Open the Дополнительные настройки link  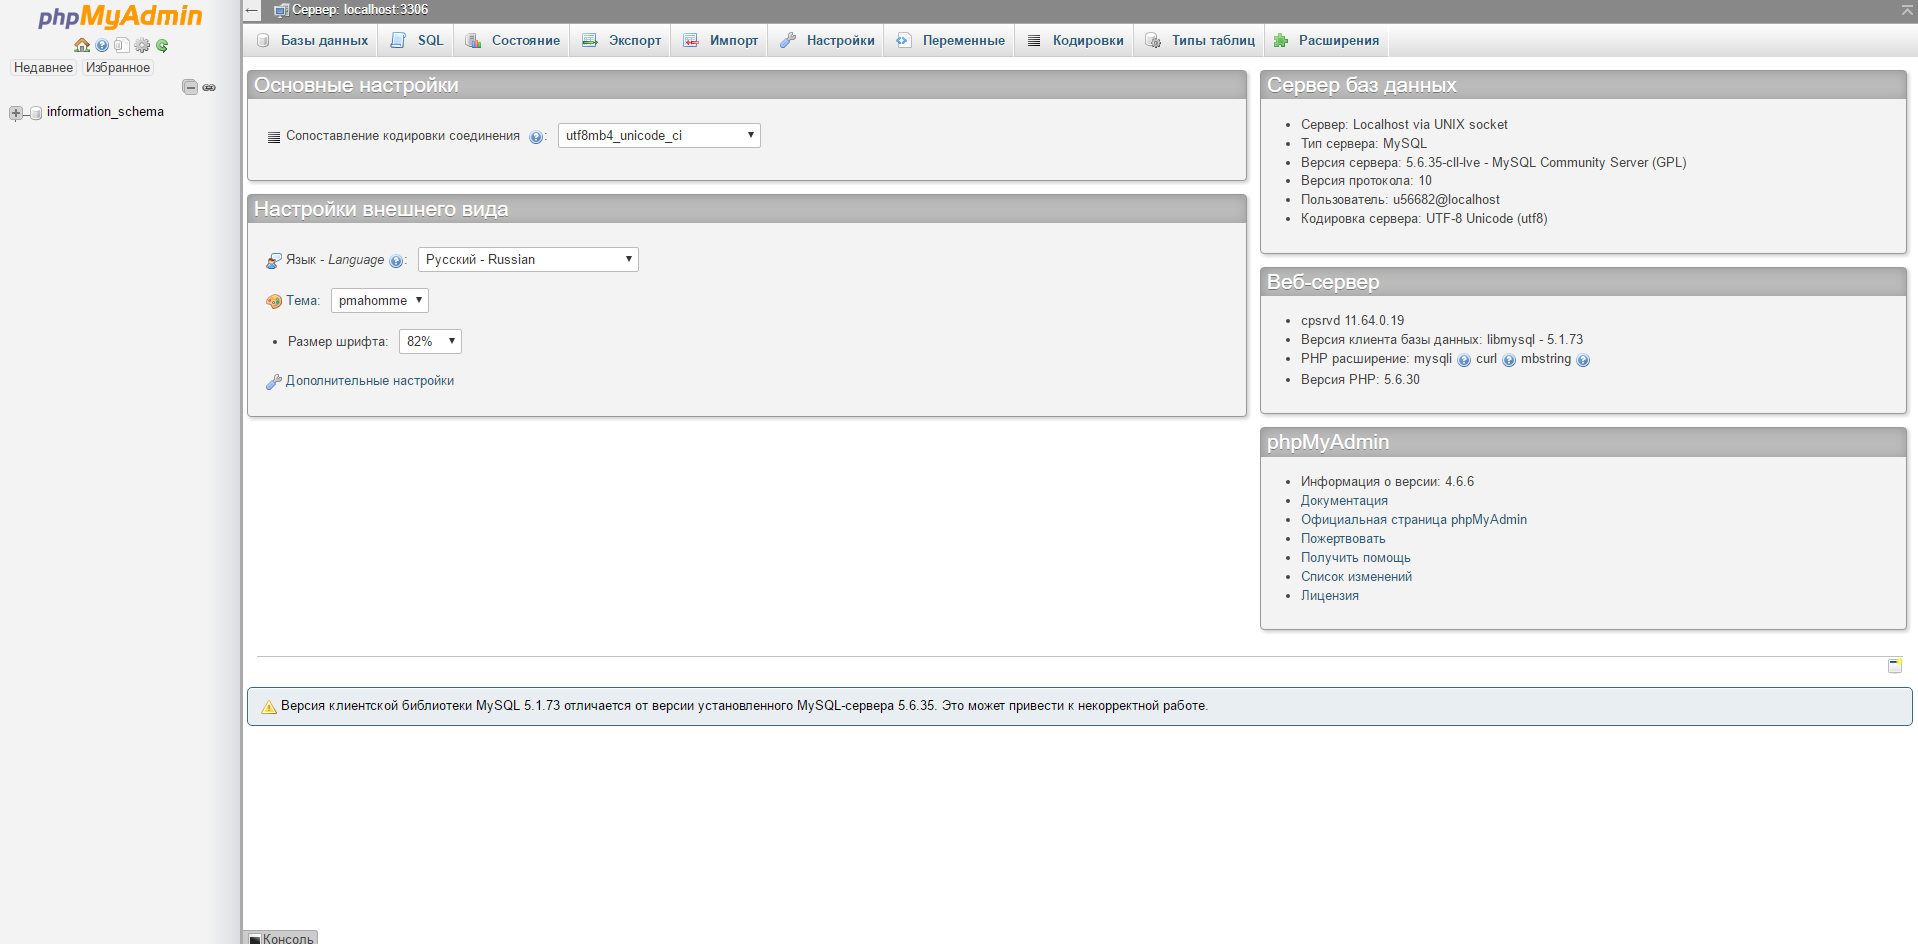(370, 381)
